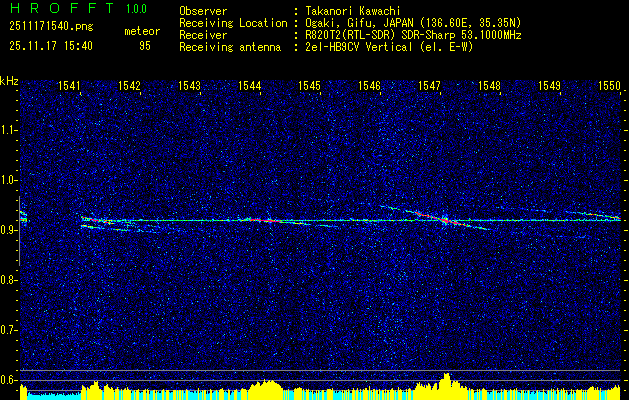Click frequency label 0.6 kHz
Image resolution: width=629 pixels, height=400 pixels.
coord(8,380)
